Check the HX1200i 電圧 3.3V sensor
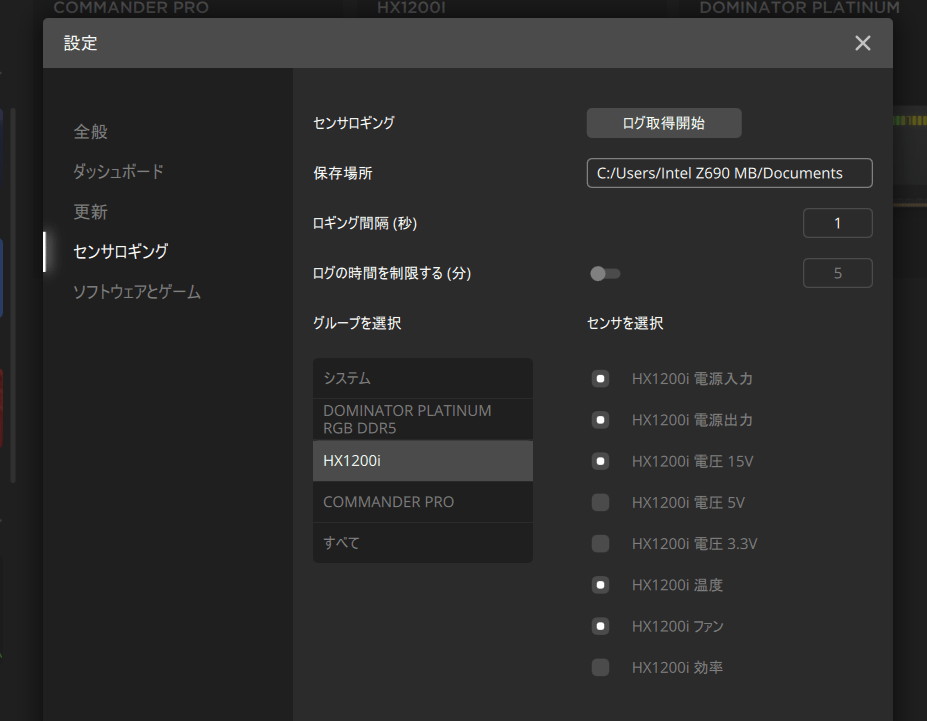This screenshot has width=927, height=721. [x=600, y=544]
